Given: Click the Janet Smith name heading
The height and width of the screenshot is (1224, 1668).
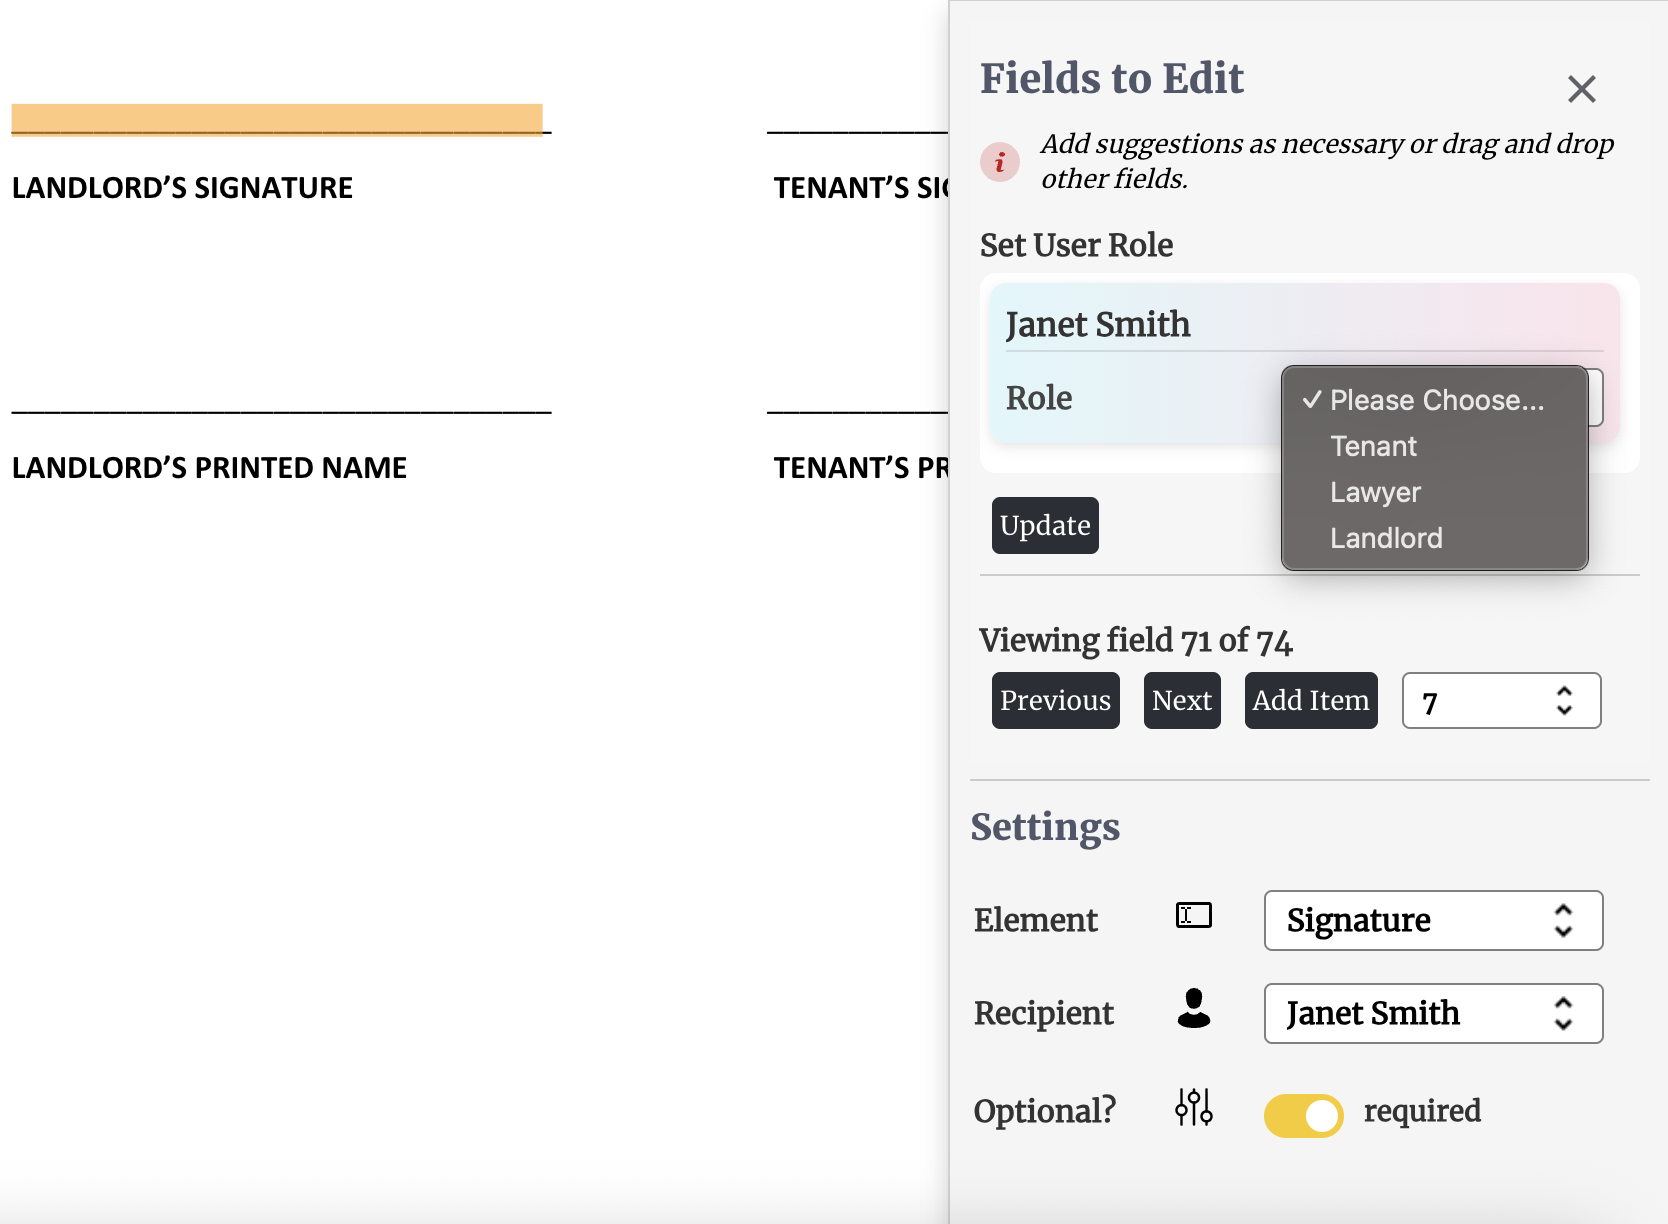Looking at the screenshot, I should [x=1097, y=324].
